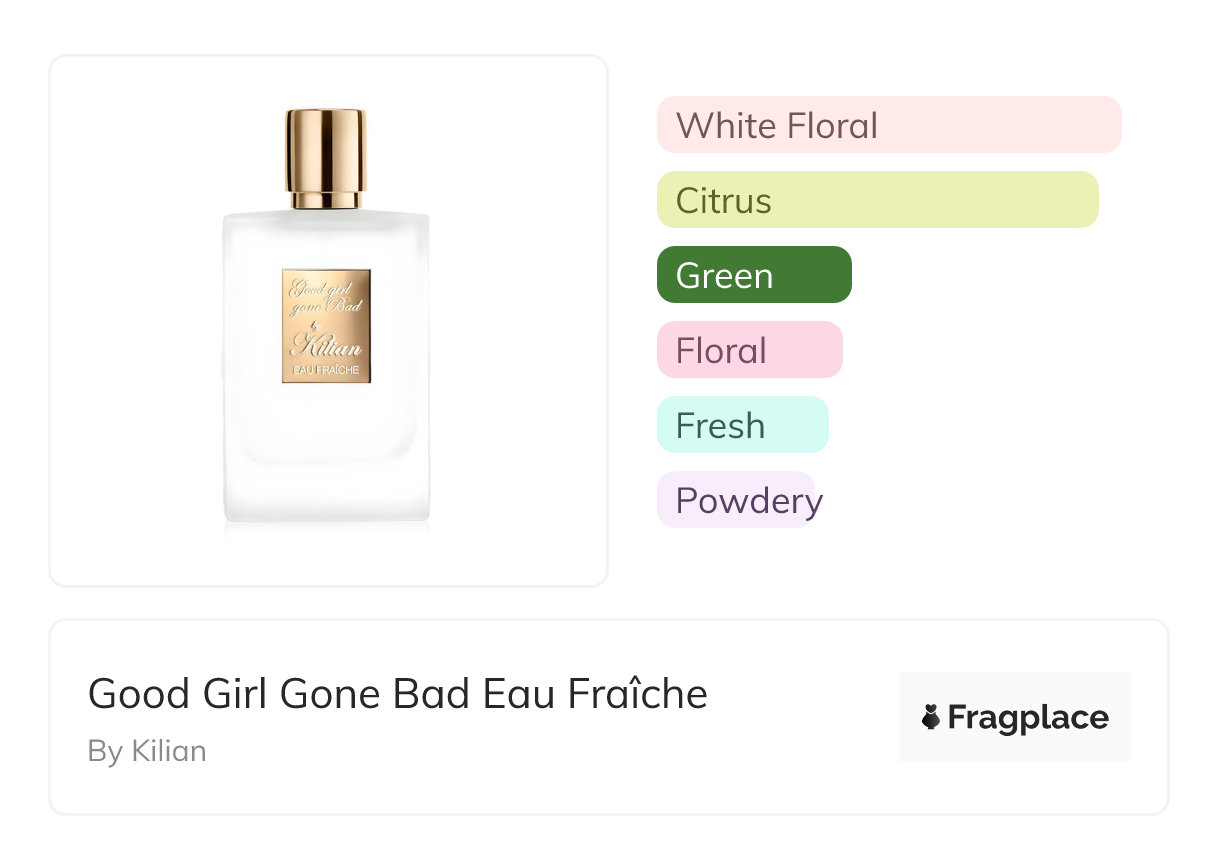Click 'Good Girl Gone Bad' in the title

point(281,694)
